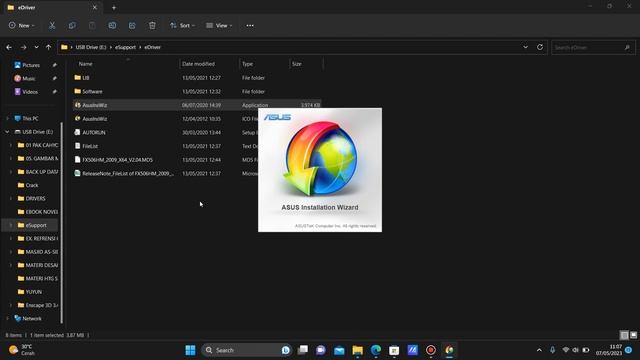Open File Explorer on taskbar

click(x=358, y=350)
